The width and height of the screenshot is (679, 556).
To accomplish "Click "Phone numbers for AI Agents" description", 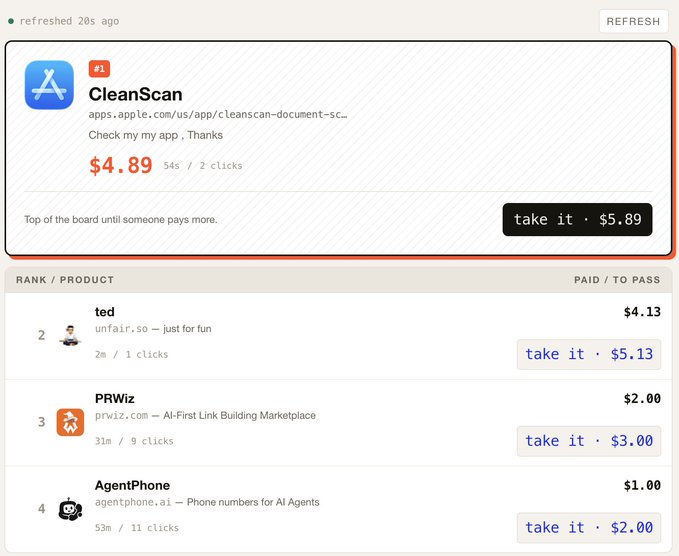I will click(x=253, y=502).
